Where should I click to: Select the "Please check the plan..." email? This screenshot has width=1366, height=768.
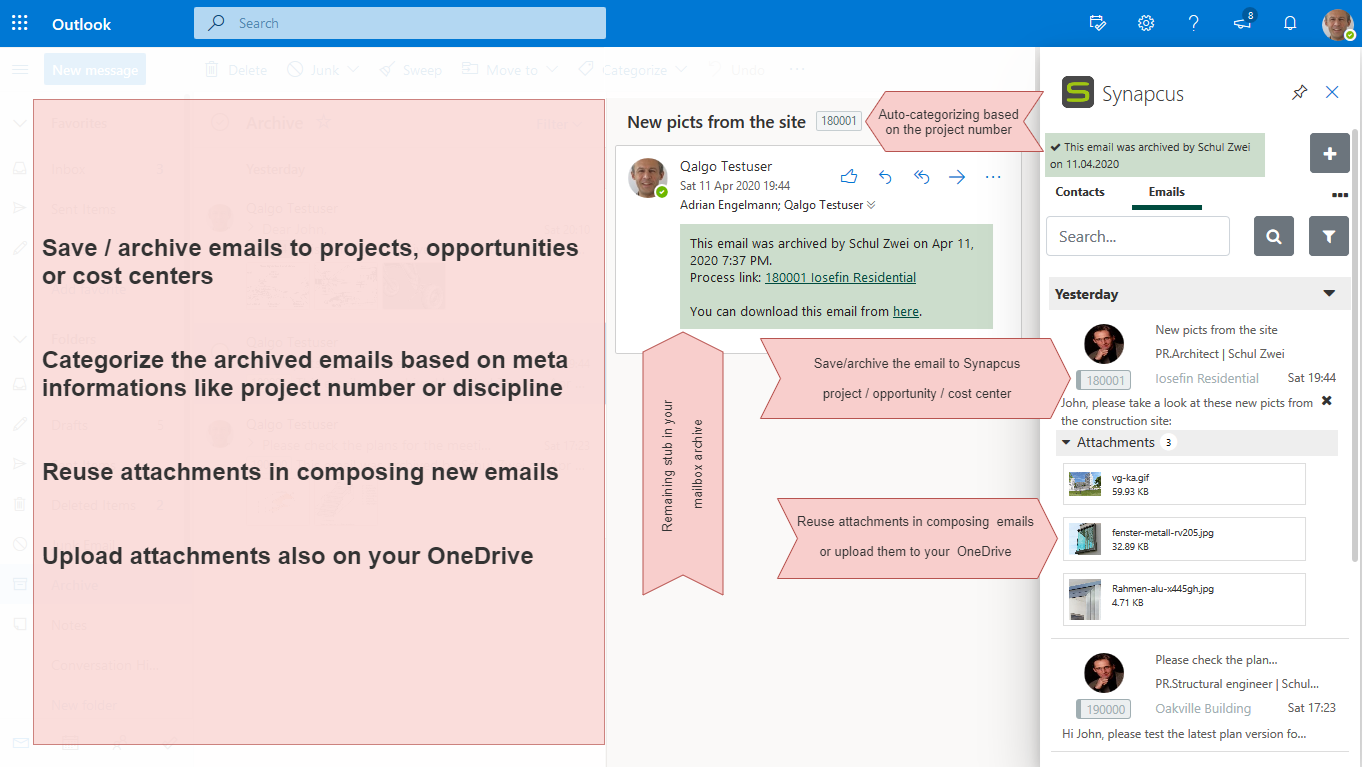pos(1216,660)
